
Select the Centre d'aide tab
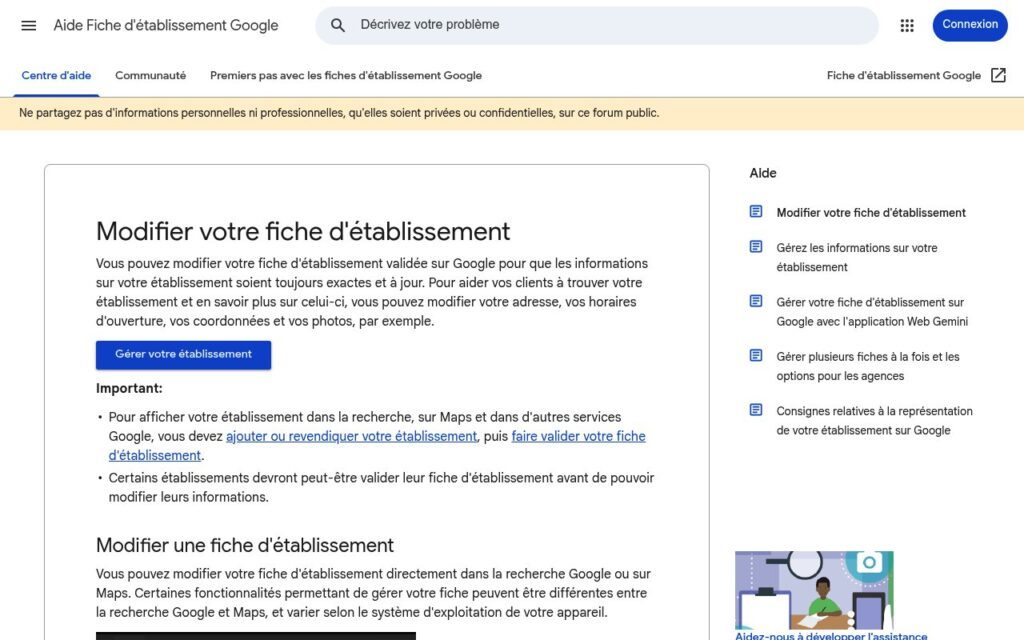[56, 76]
